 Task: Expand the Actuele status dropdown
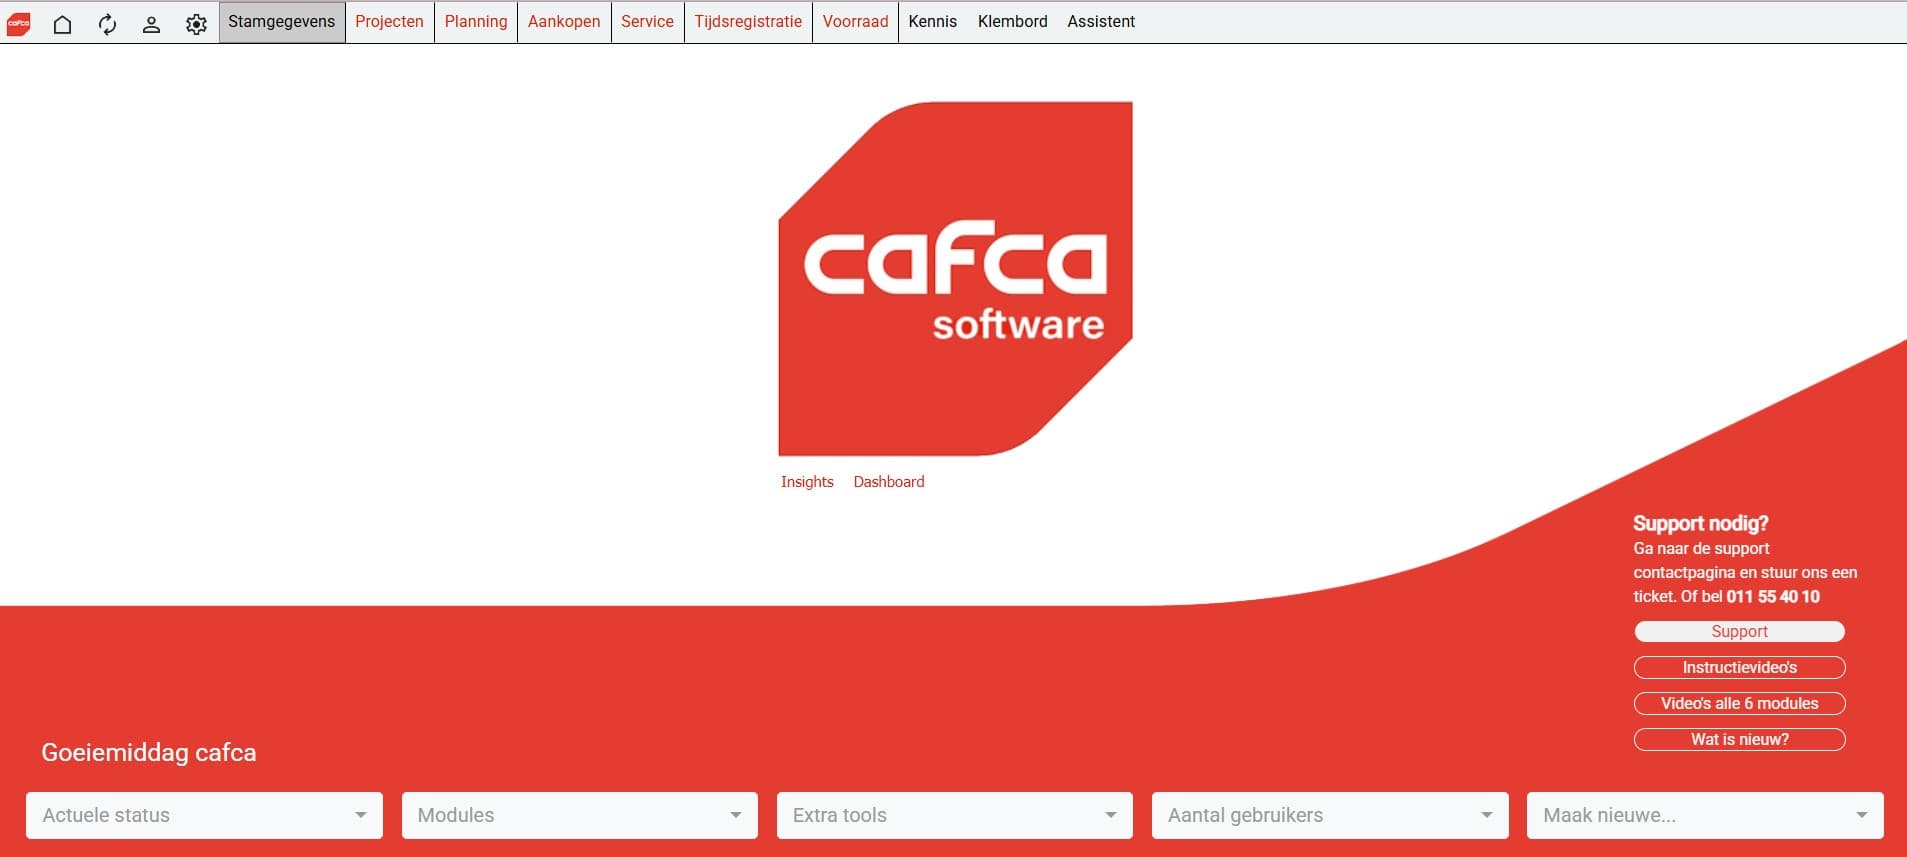pyautogui.click(x=204, y=815)
